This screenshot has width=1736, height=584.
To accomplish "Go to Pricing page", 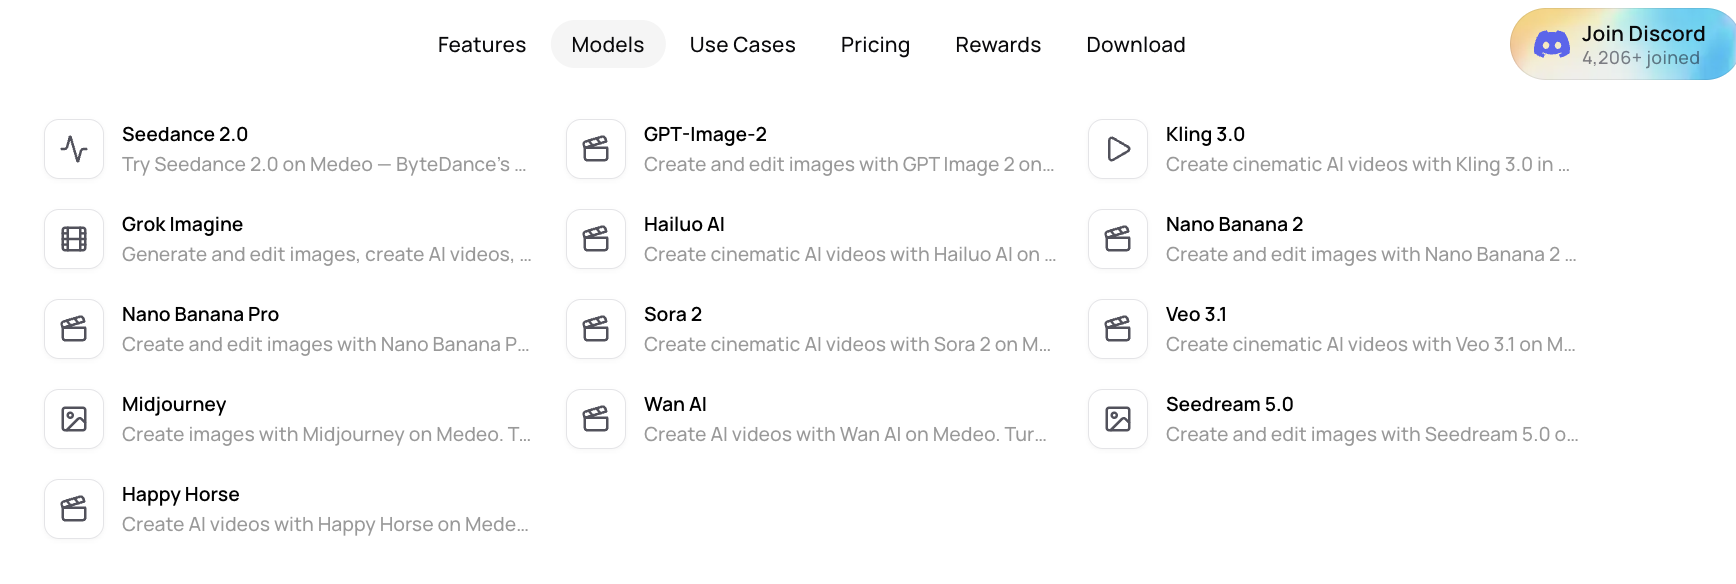I will tap(875, 45).
